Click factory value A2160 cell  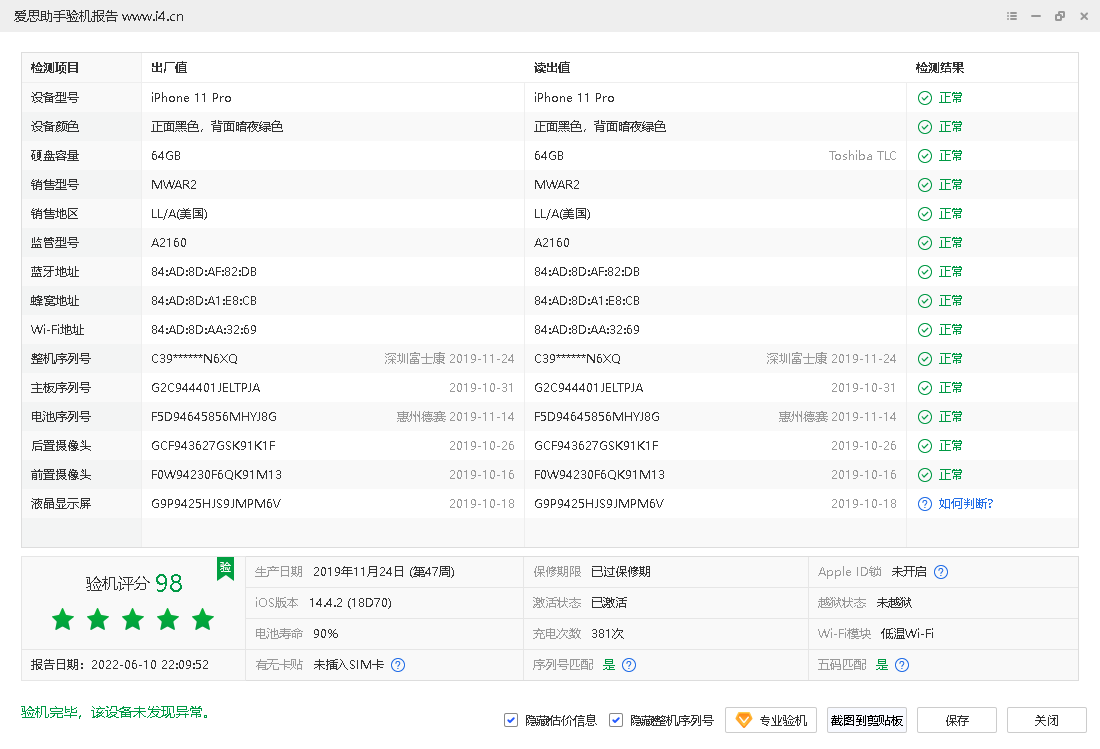169,243
